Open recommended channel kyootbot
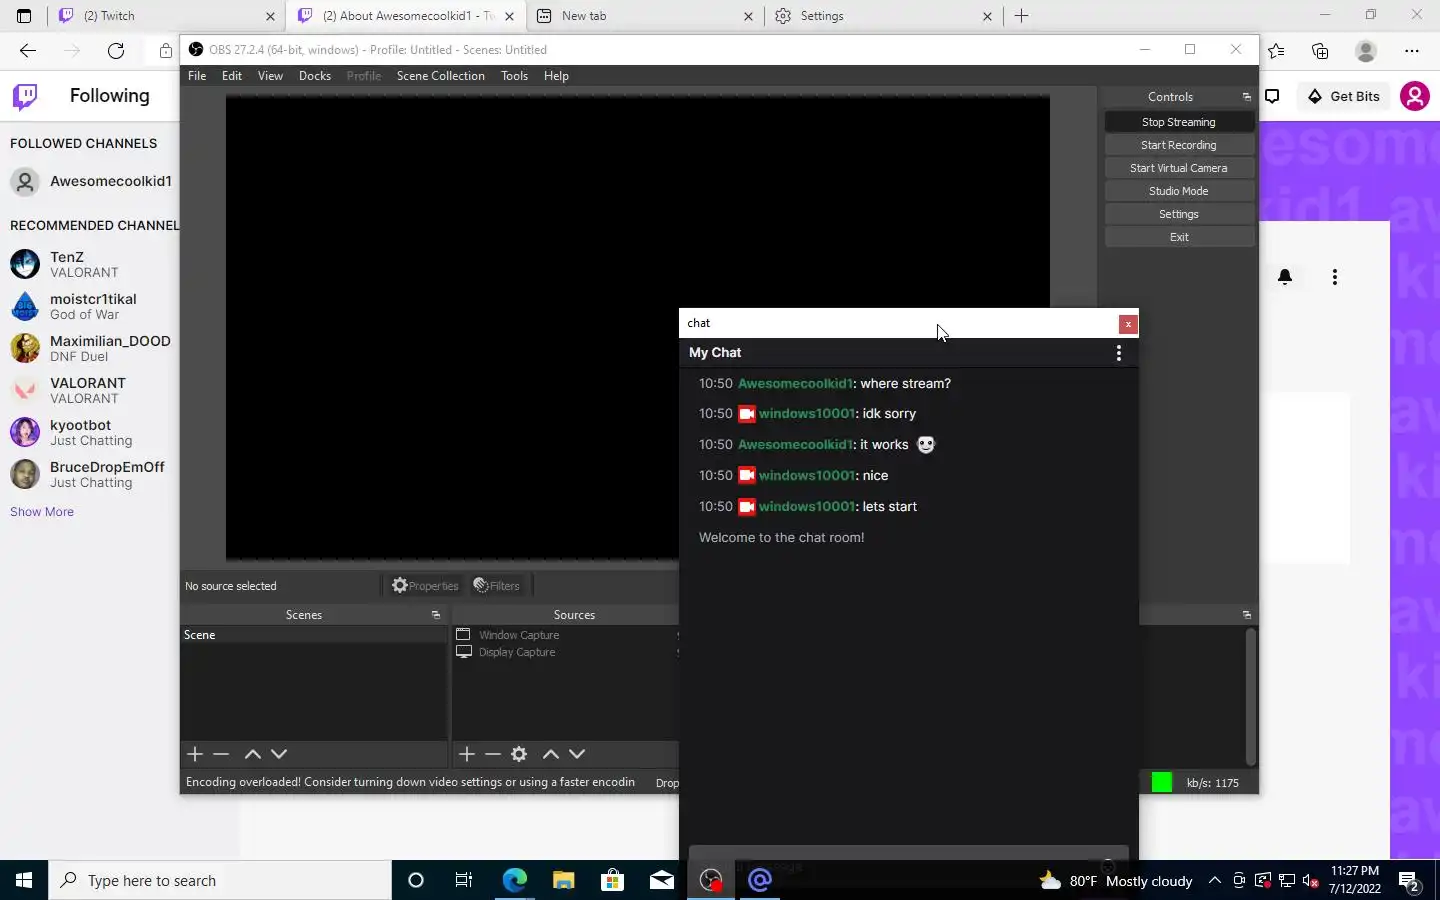The image size is (1440, 900). coord(91,432)
